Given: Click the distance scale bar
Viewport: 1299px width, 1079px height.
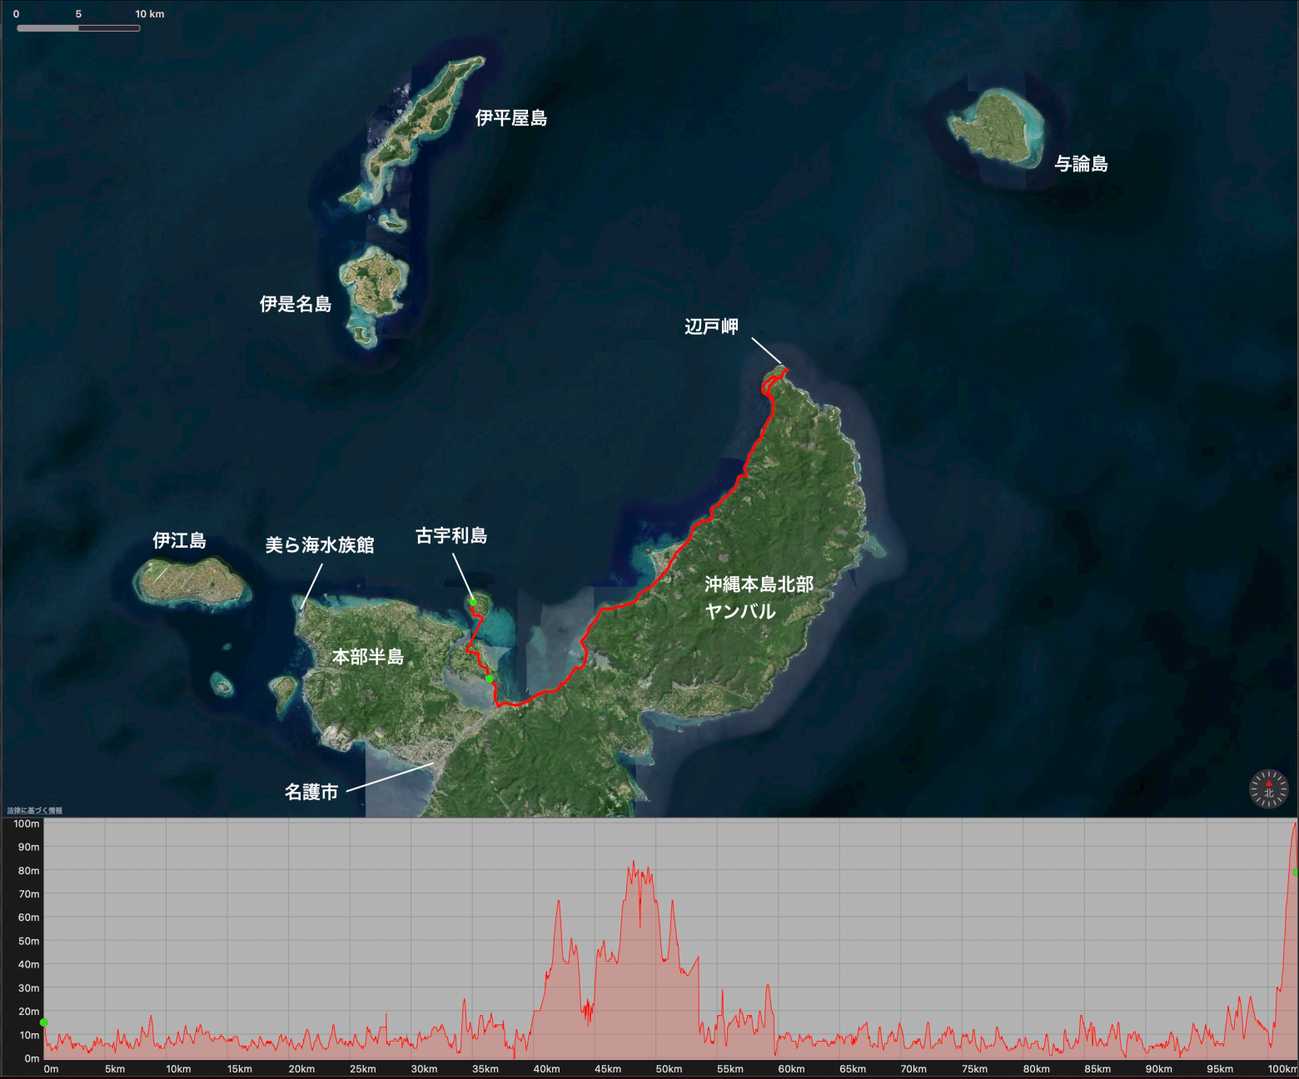Looking at the screenshot, I should (x=78, y=28).
